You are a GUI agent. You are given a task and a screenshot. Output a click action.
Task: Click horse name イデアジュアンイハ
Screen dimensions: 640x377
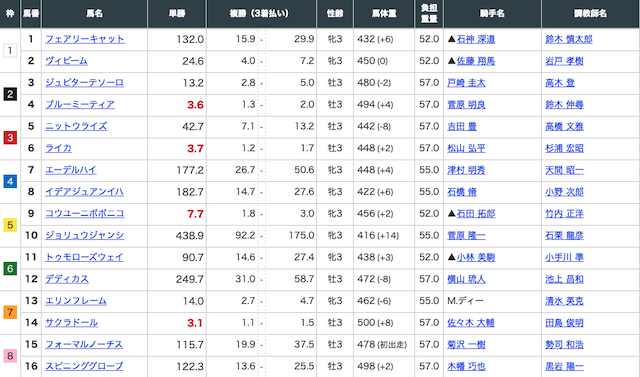pos(84,192)
